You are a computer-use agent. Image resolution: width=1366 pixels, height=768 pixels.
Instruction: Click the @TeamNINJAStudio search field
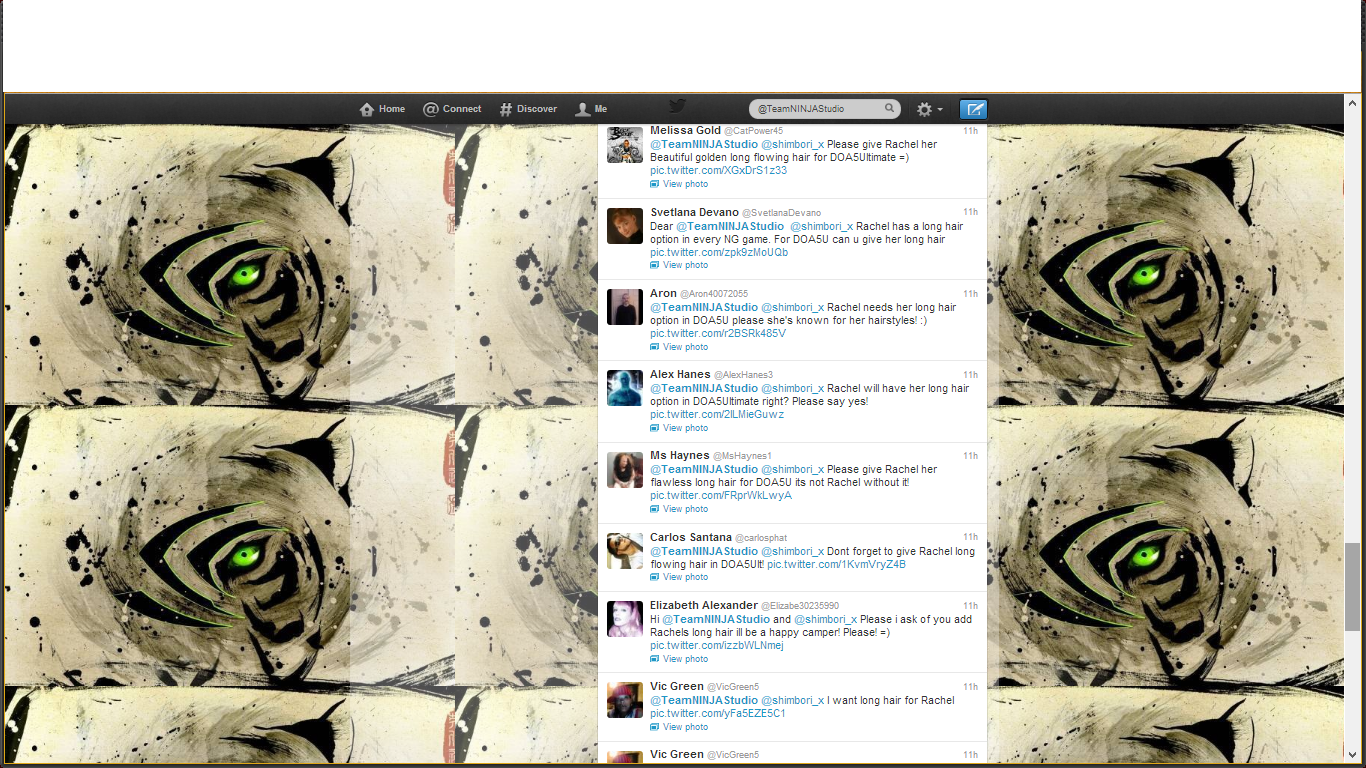tap(815, 109)
